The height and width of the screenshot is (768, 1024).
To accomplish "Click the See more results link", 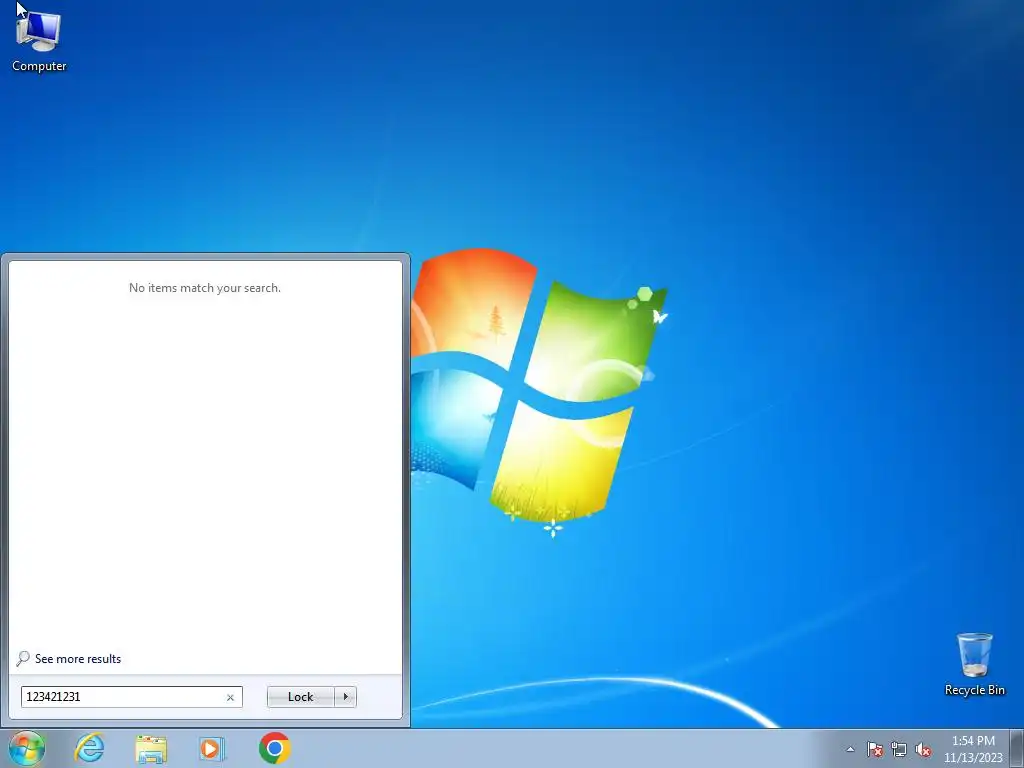I will click(78, 659).
